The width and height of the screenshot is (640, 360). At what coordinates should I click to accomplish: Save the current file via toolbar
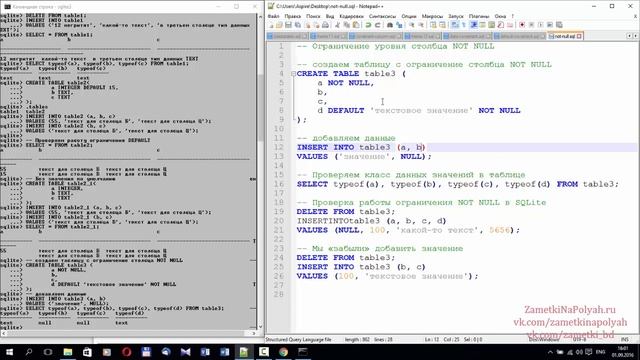(288, 25)
